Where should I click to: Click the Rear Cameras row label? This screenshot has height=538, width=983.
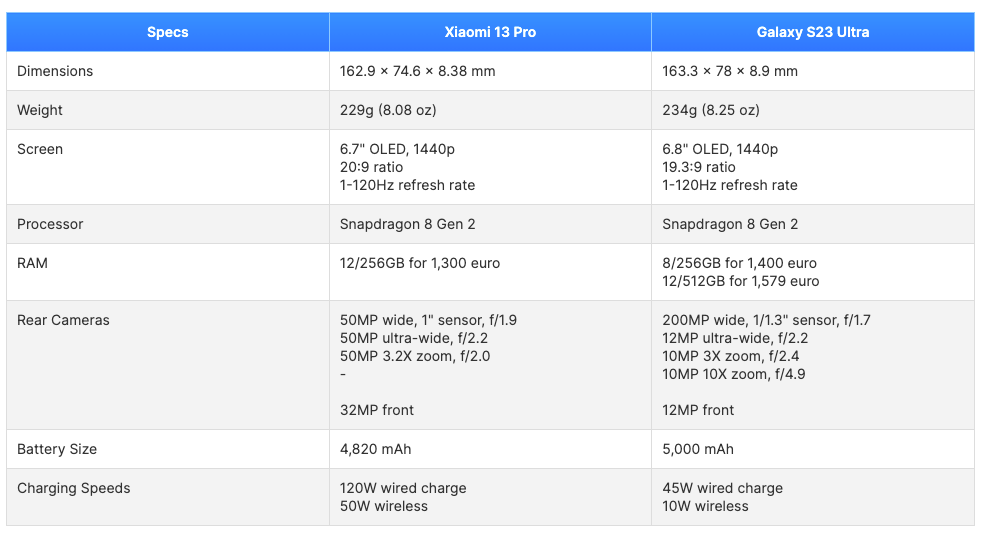click(x=63, y=320)
